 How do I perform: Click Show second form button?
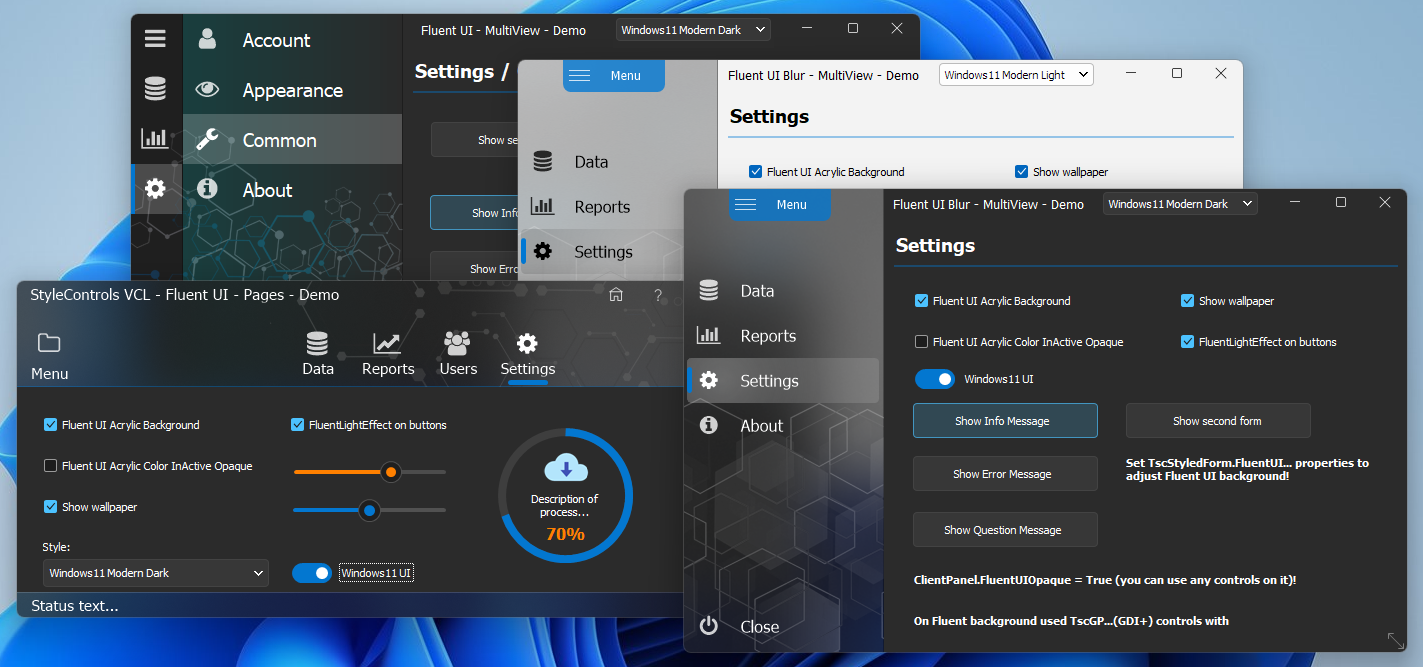(1218, 421)
